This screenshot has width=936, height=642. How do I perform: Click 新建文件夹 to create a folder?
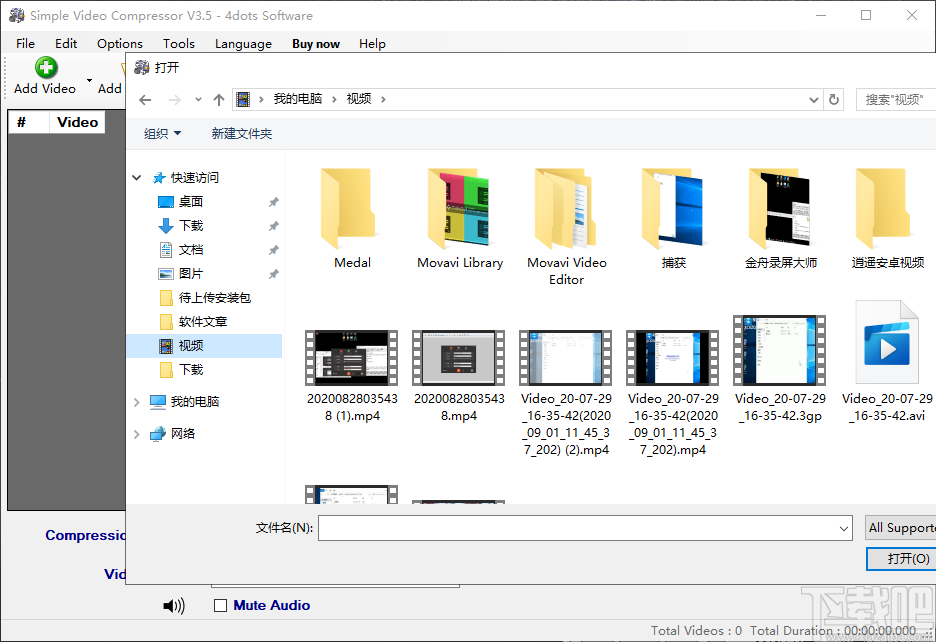(241, 132)
